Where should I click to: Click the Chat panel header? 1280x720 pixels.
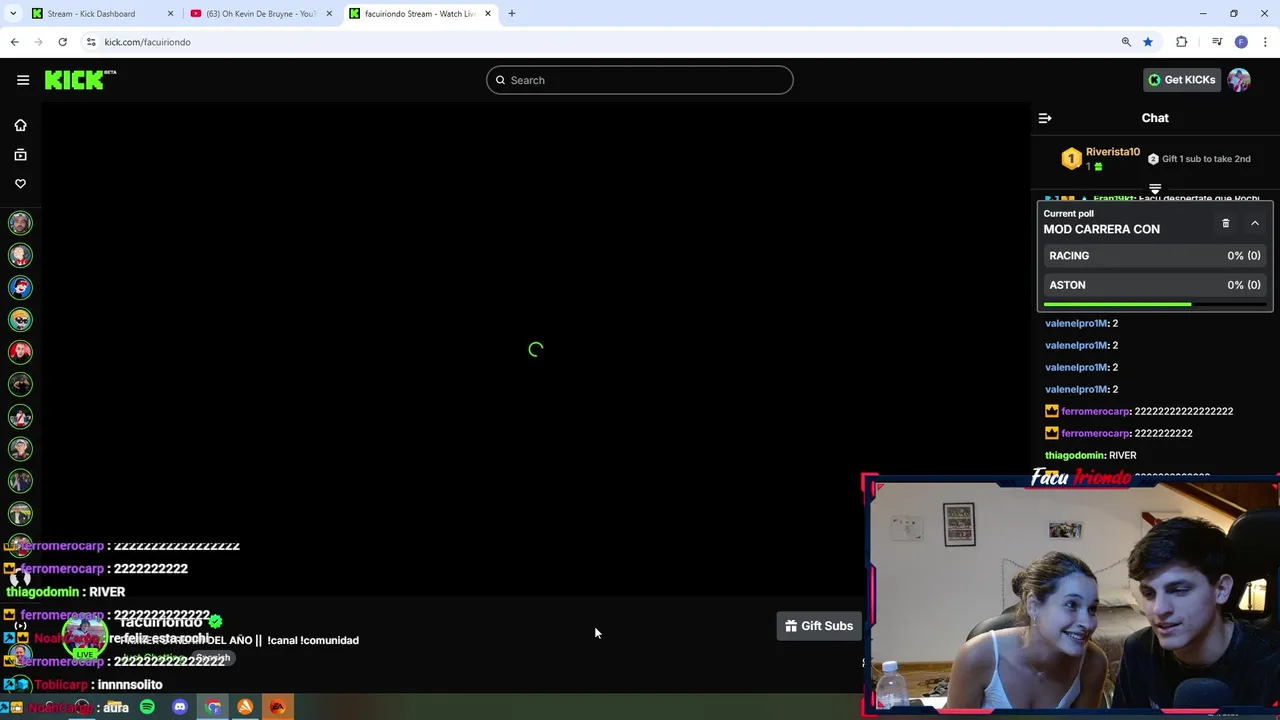pyautogui.click(x=1155, y=118)
